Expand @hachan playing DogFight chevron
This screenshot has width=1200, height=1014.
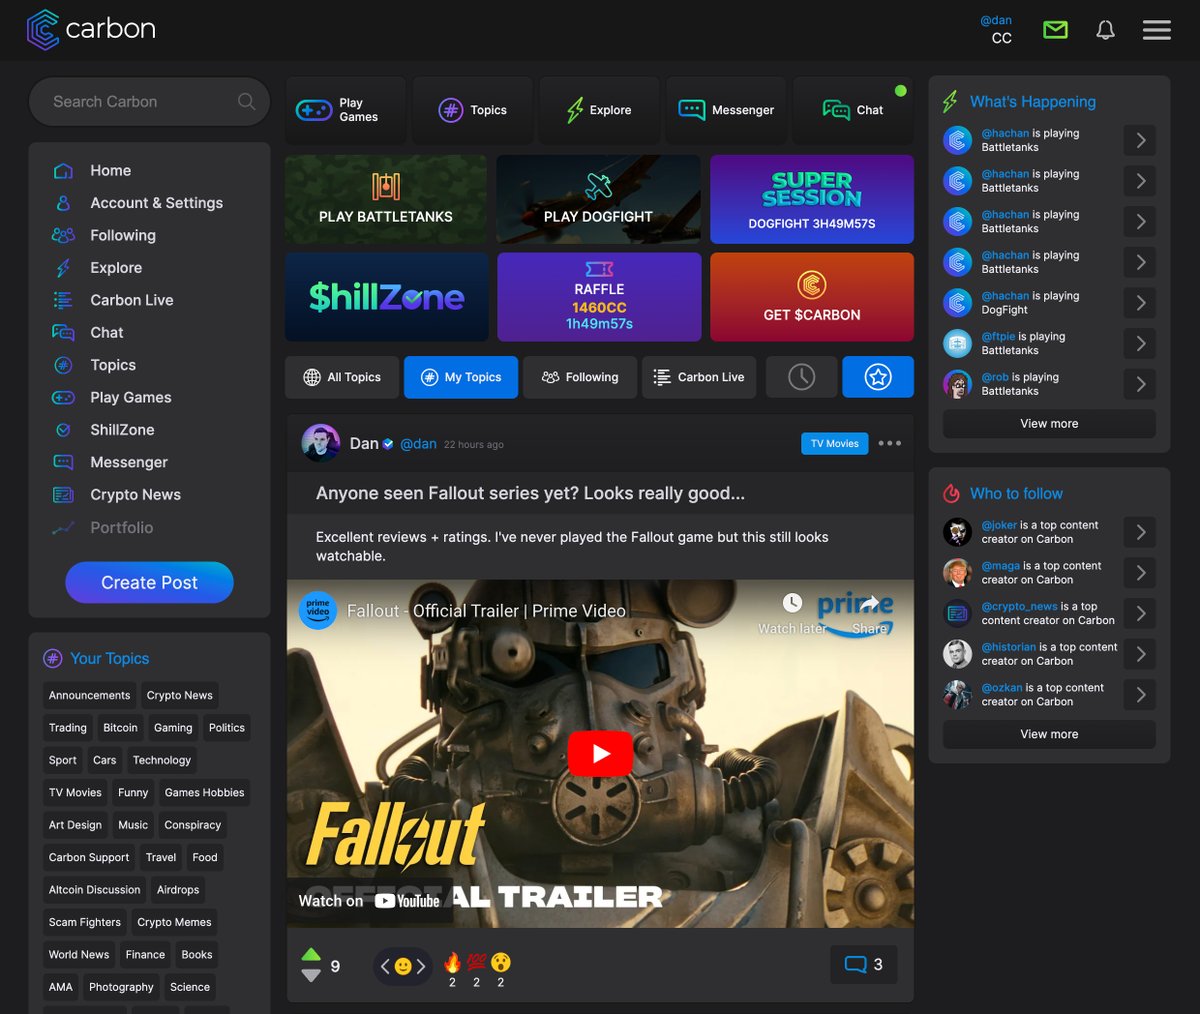tap(1140, 303)
